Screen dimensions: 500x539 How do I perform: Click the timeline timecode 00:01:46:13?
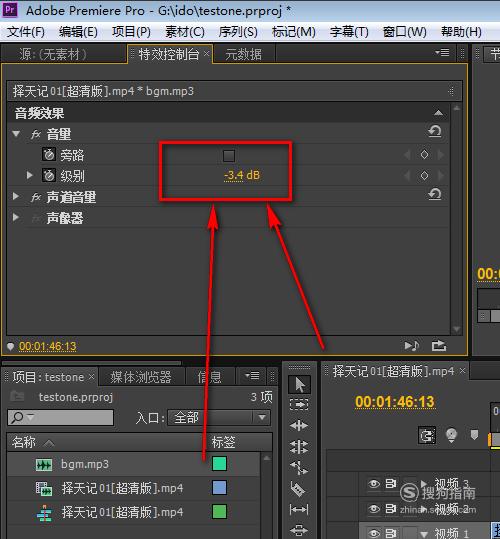pyautogui.click(x=395, y=402)
